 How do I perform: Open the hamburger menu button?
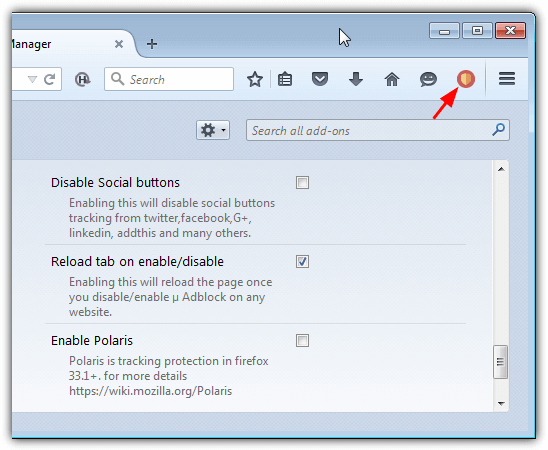[507, 79]
